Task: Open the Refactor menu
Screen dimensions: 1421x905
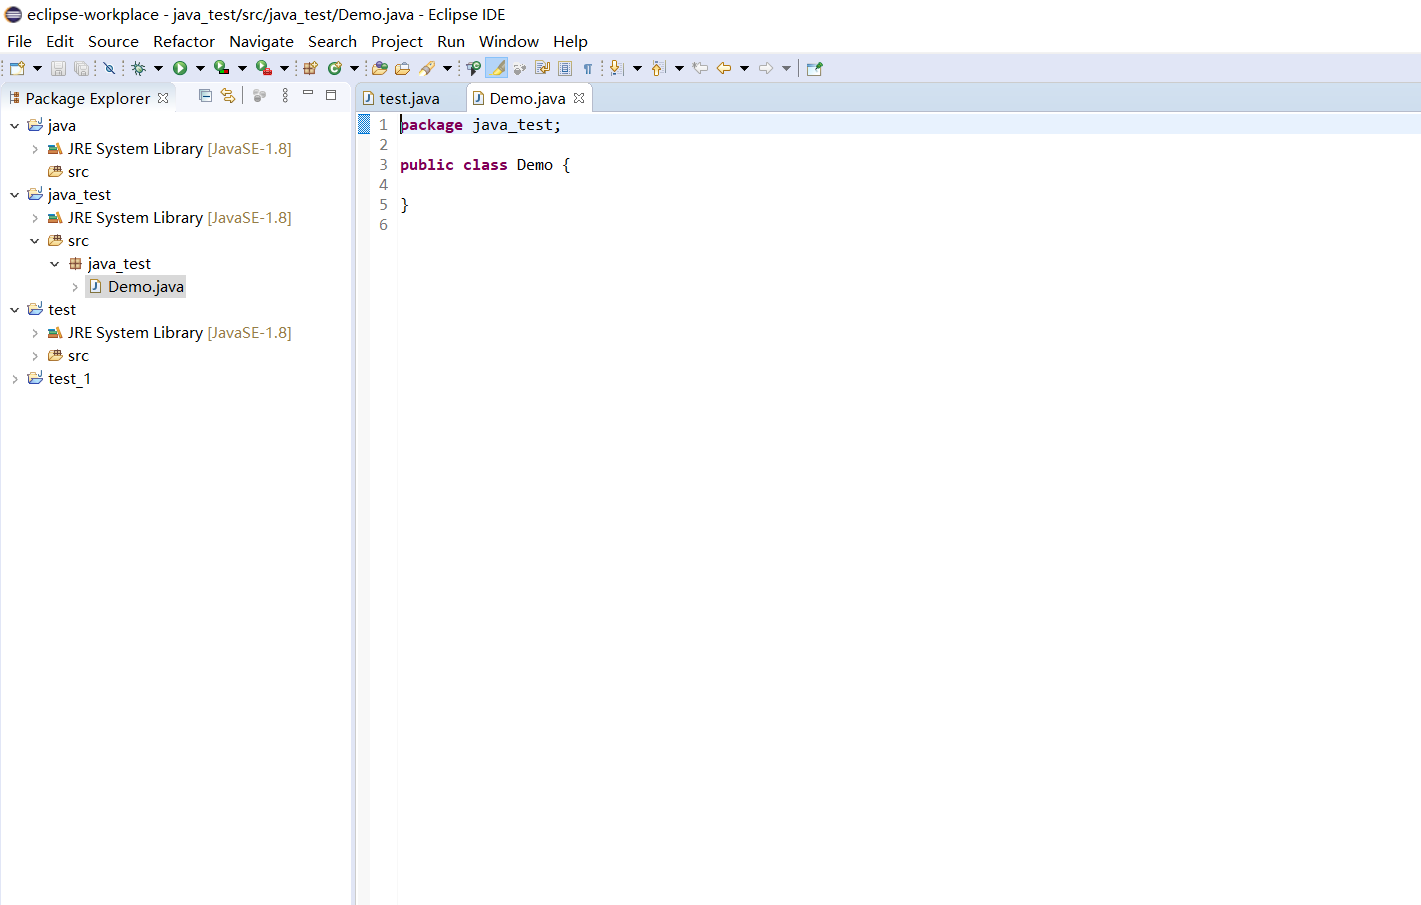Action: point(184,41)
